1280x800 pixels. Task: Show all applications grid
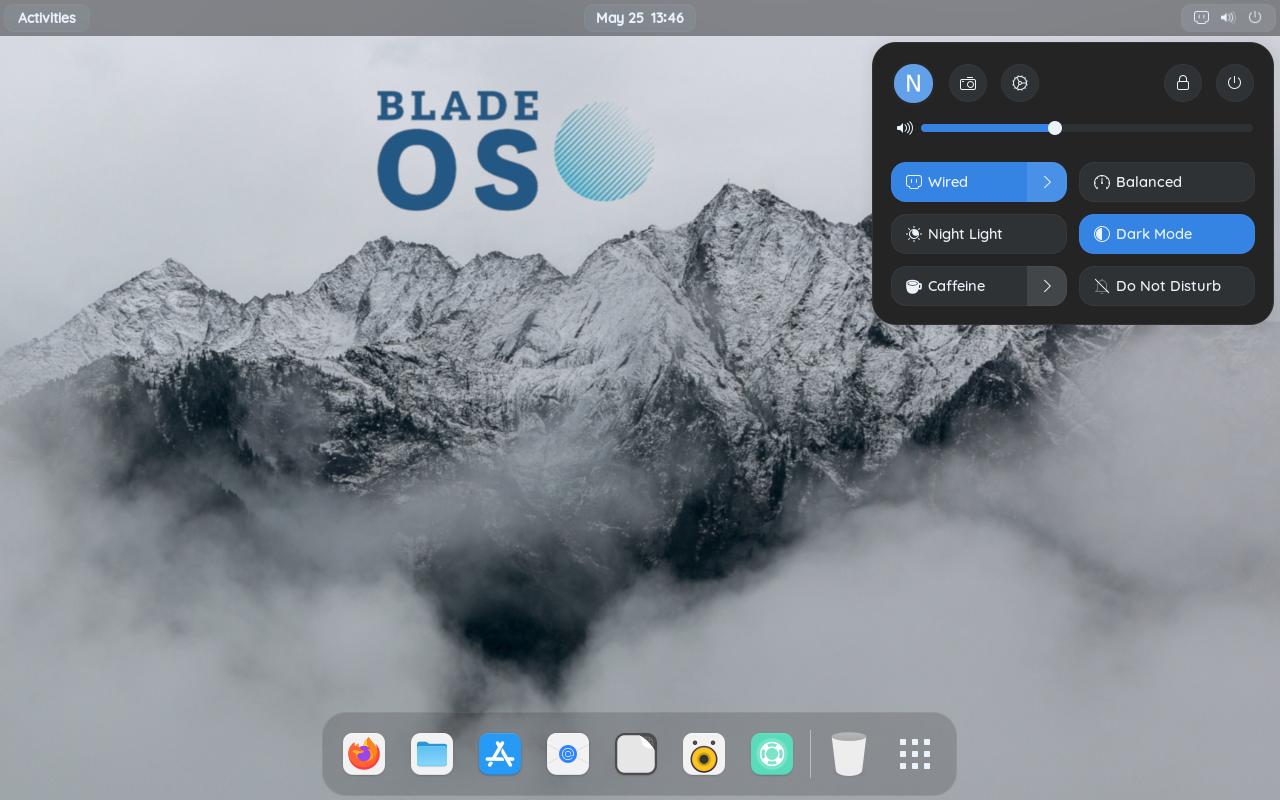click(915, 754)
